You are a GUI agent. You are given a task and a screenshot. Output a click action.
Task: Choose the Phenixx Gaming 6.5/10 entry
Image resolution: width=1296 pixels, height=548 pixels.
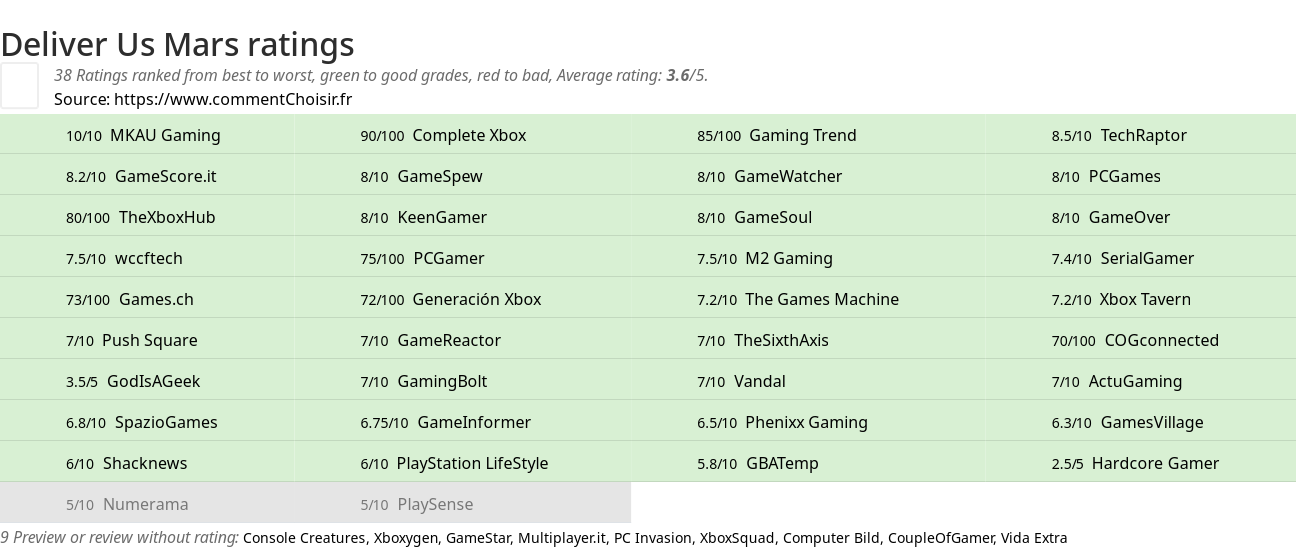[782, 422]
